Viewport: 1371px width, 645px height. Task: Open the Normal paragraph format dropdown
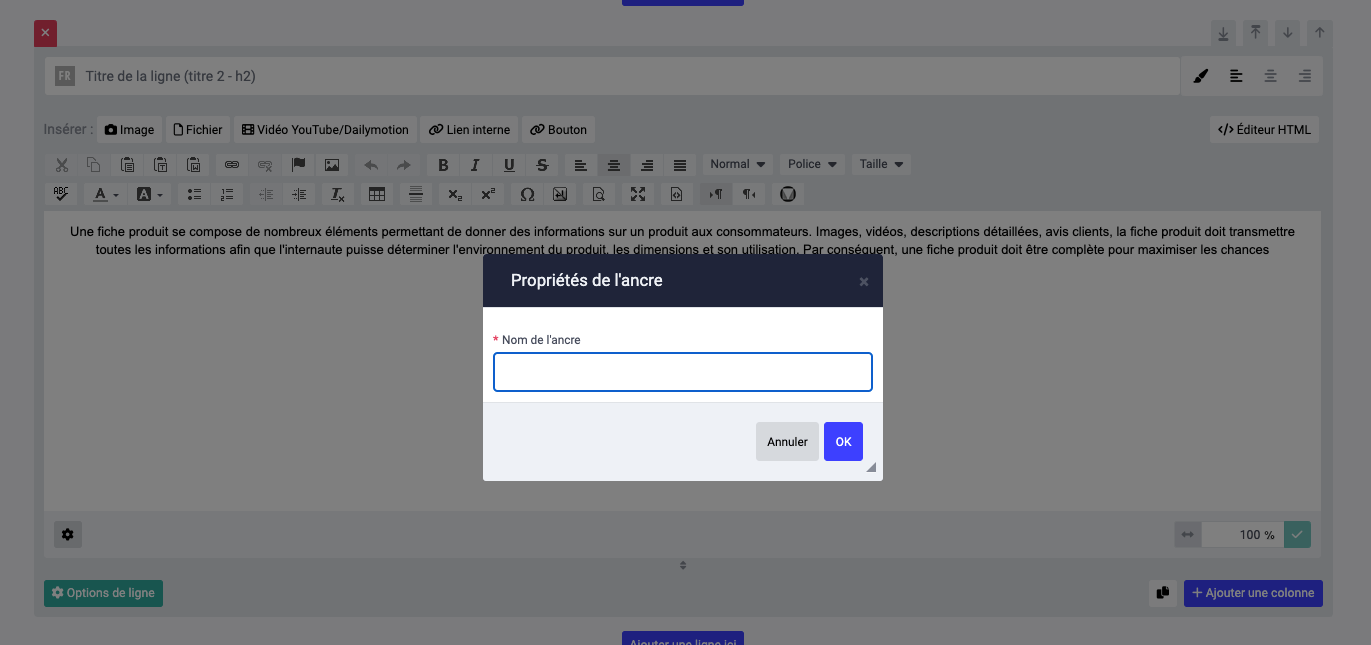click(x=738, y=164)
